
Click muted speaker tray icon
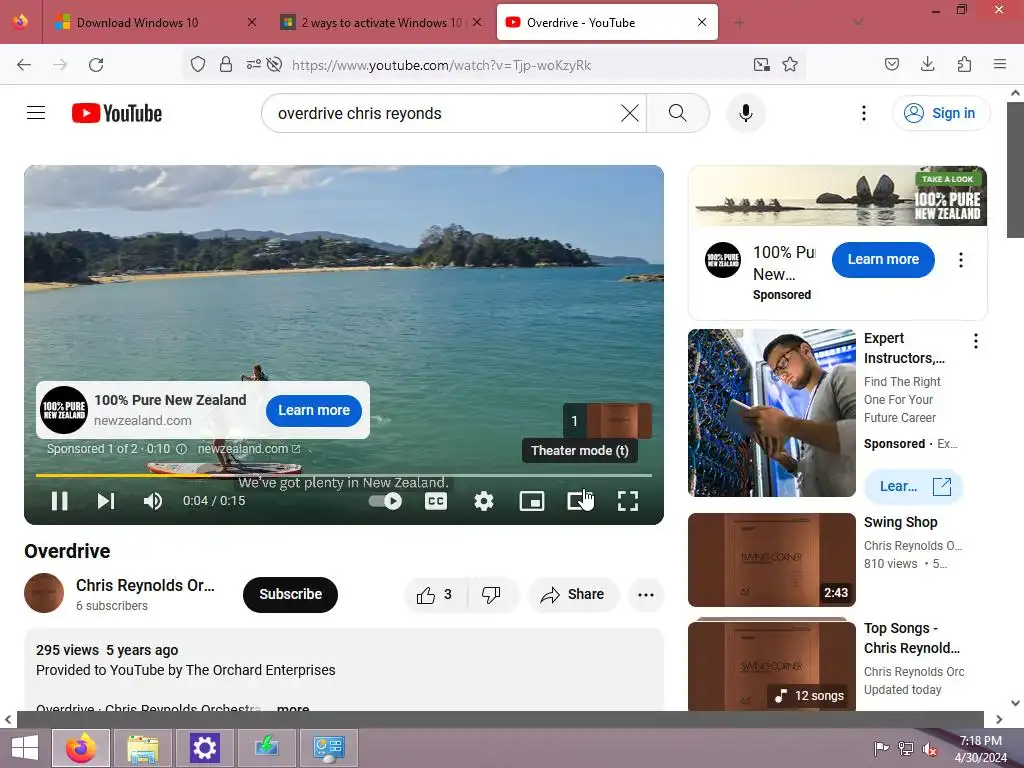tap(929, 749)
